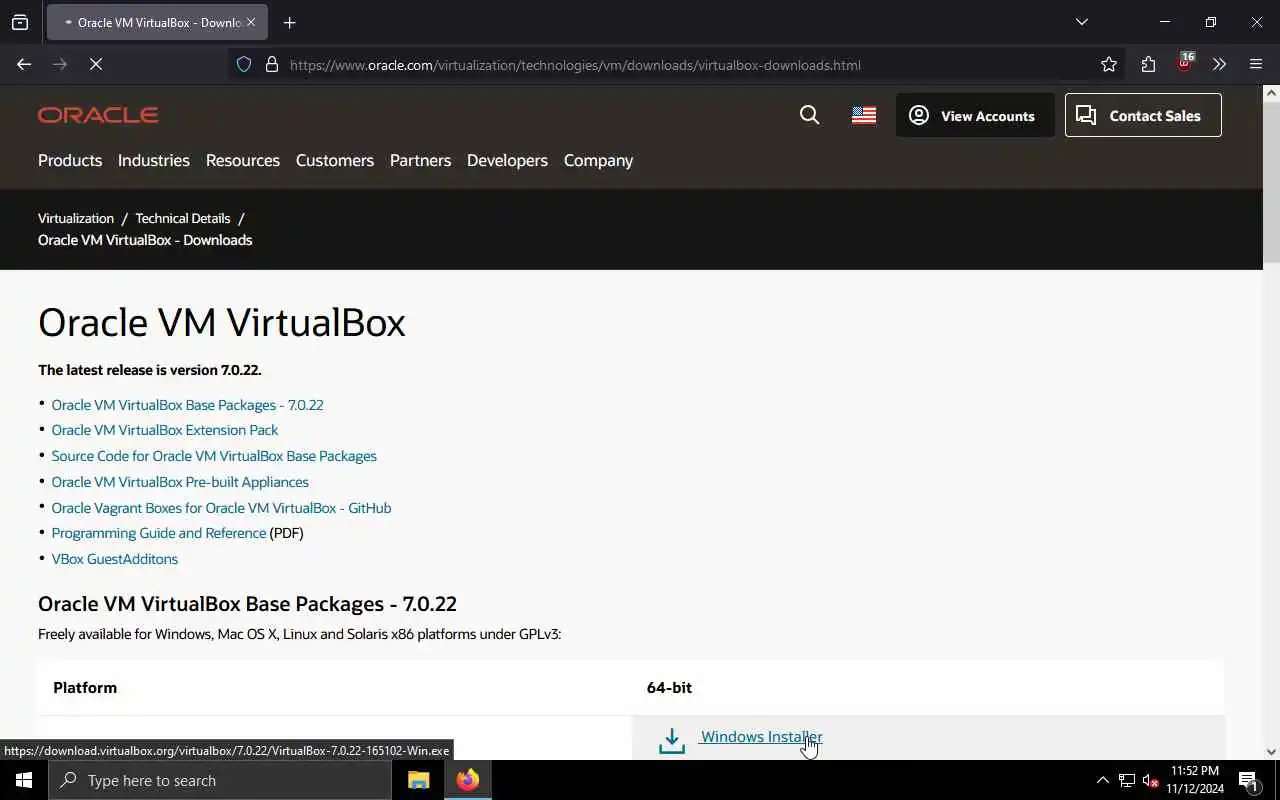1280x800 pixels.
Task: Open the taskbar clock showing 11:52 PM
Action: pos(1195,780)
